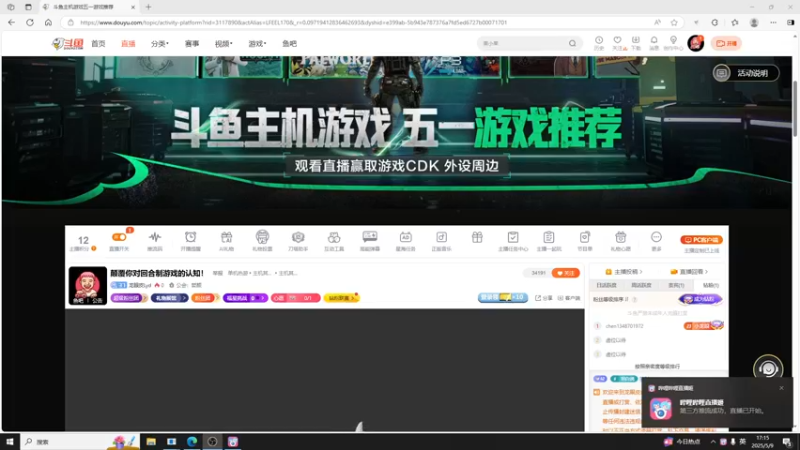This screenshot has width=800, height=450.
Task: Click the Douyu logo
Action: tap(67, 44)
